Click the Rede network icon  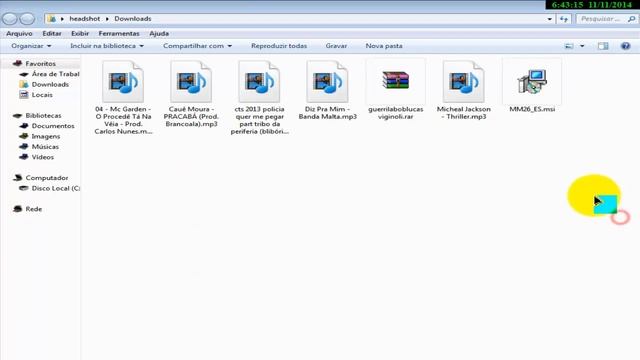coord(18,209)
